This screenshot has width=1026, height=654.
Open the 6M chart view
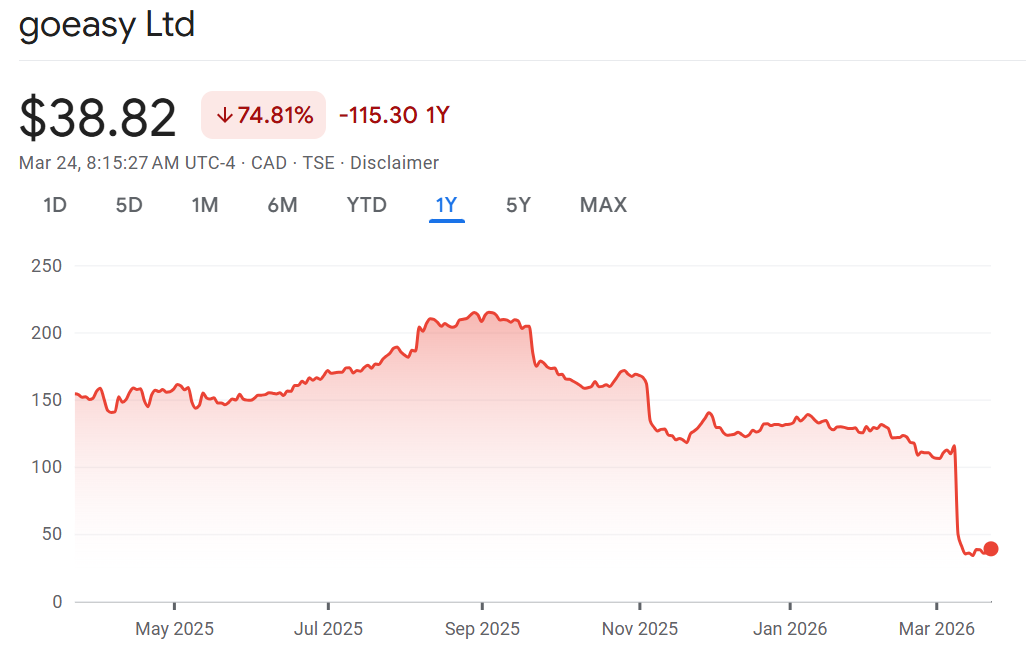282,205
